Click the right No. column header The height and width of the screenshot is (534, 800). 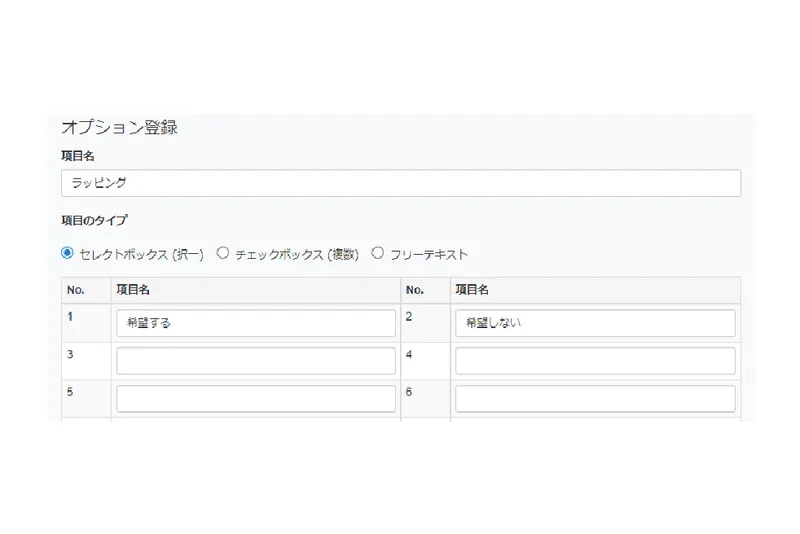click(426, 290)
